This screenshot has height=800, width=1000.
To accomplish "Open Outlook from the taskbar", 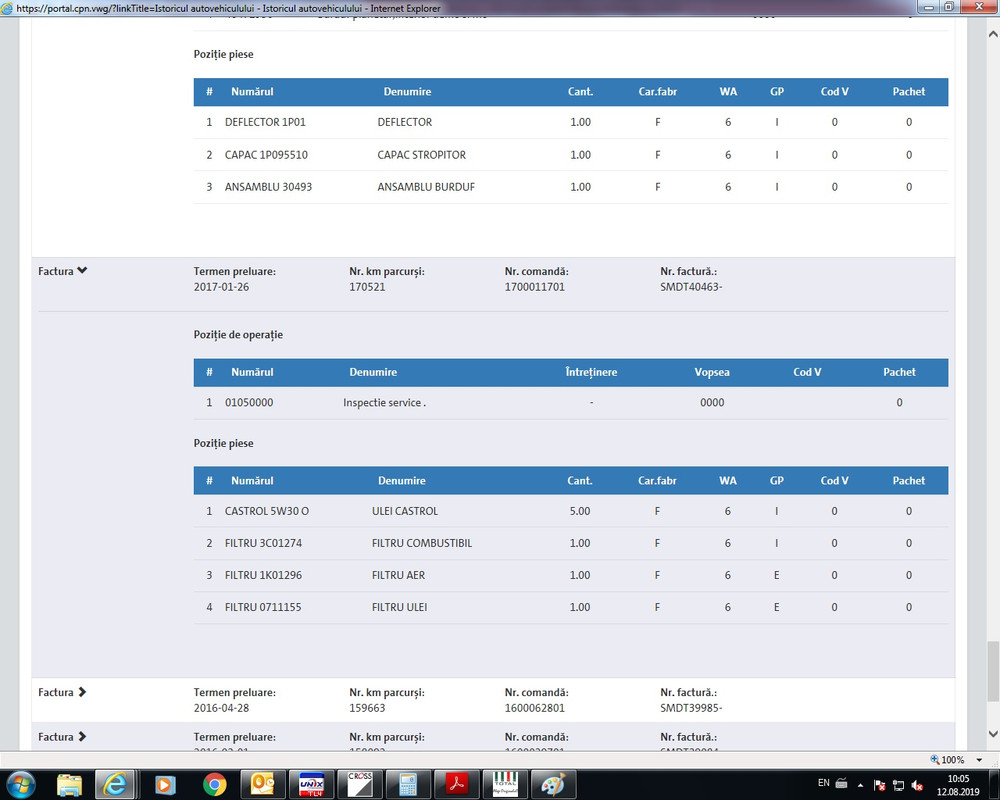I will [262, 784].
